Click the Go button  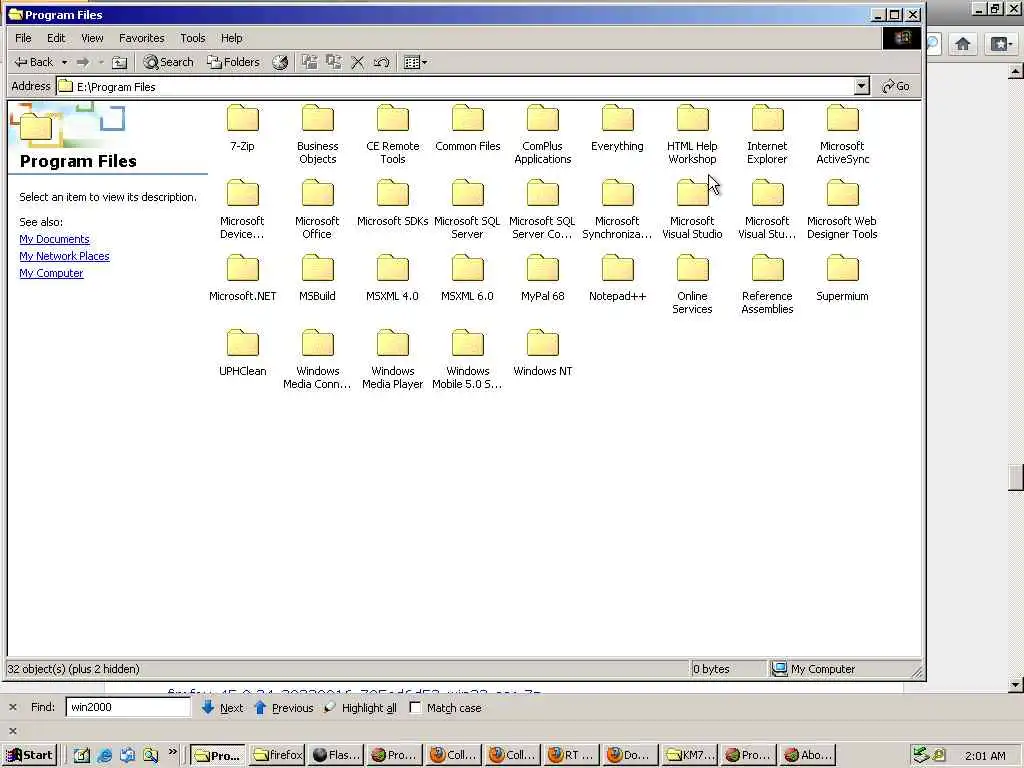pyautogui.click(x=896, y=86)
